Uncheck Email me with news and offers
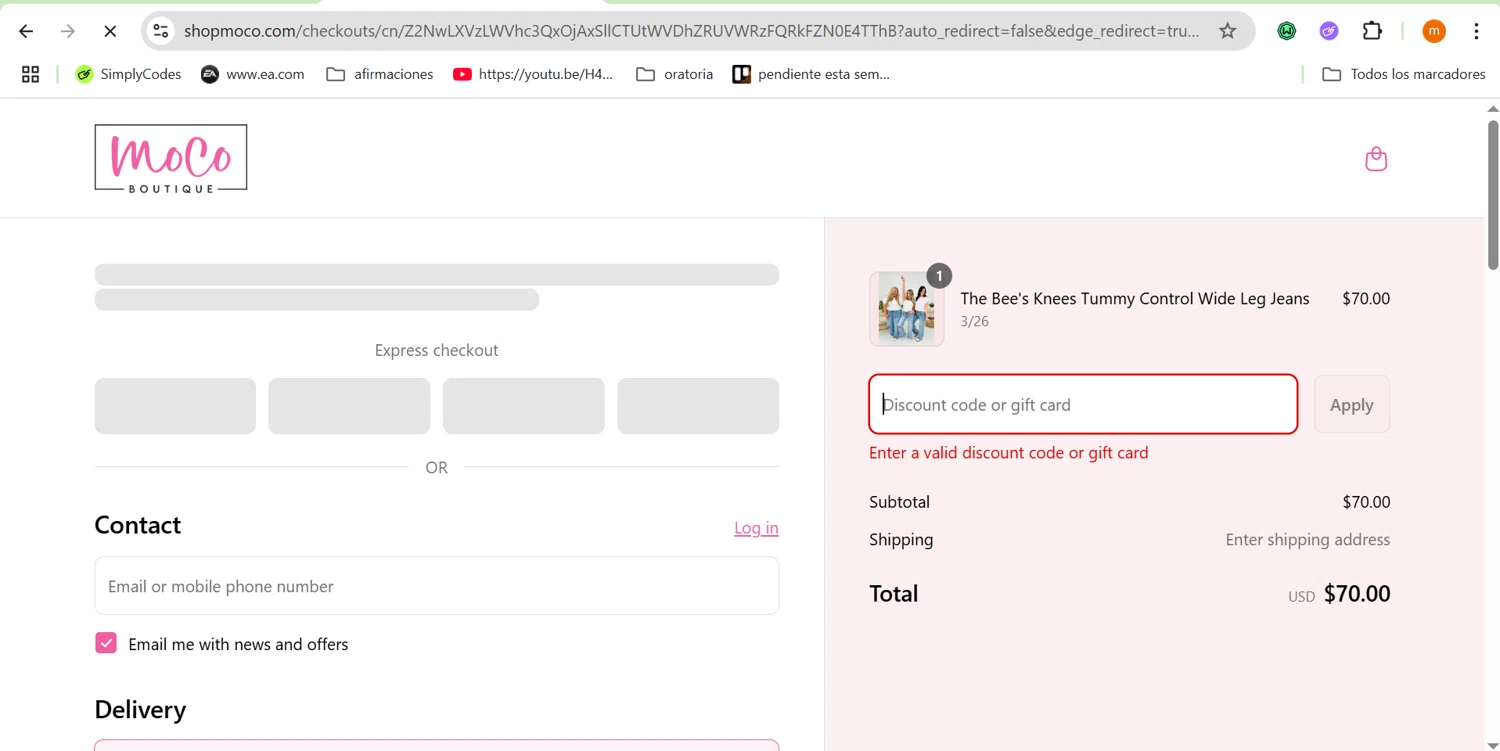The image size is (1500, 751). click(106, 643)
